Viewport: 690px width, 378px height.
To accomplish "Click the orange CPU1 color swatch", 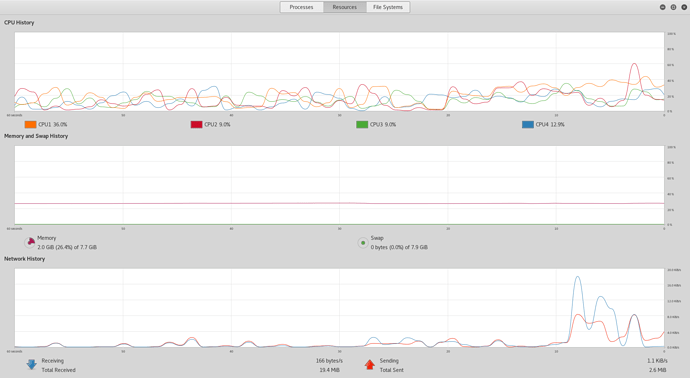I will pyautogui.click(x=30, y=125).
